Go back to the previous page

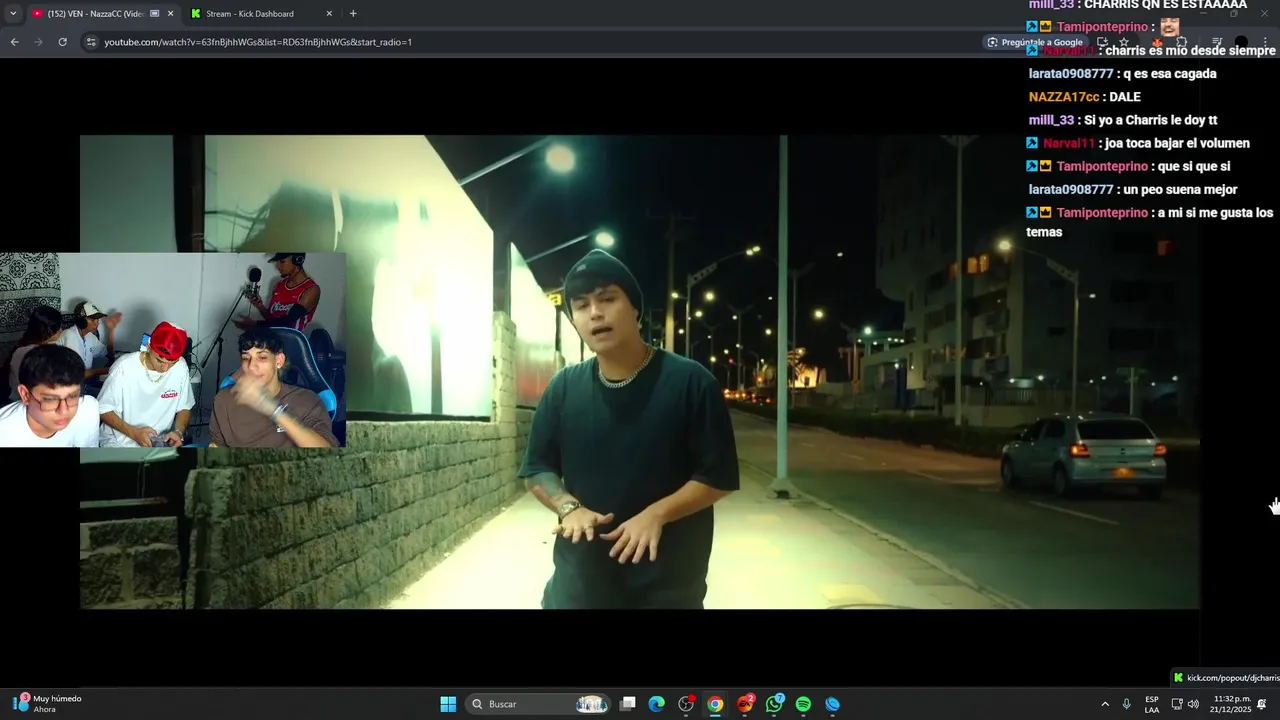click(x=15, y=42)
